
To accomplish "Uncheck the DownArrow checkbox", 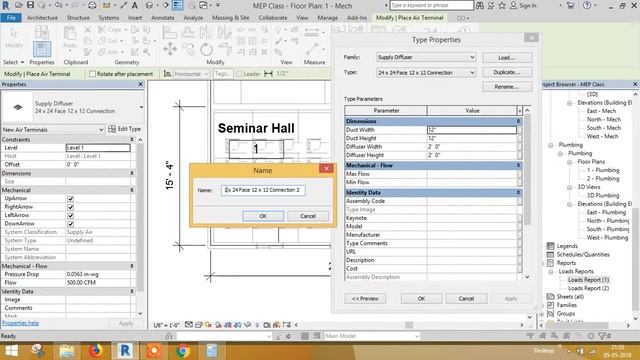I will (71, 224).
